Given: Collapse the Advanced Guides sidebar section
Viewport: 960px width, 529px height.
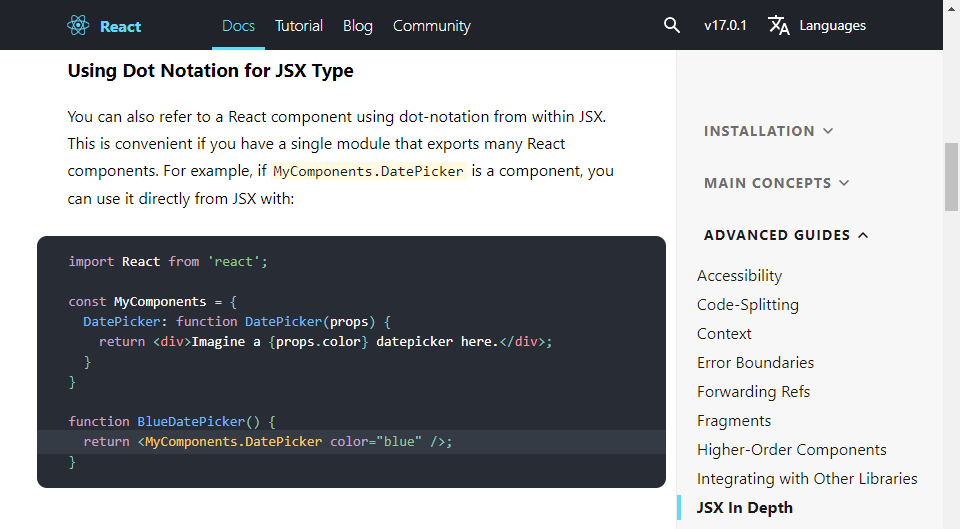Looking at the screenshot, I should click(x=786, y=235).
